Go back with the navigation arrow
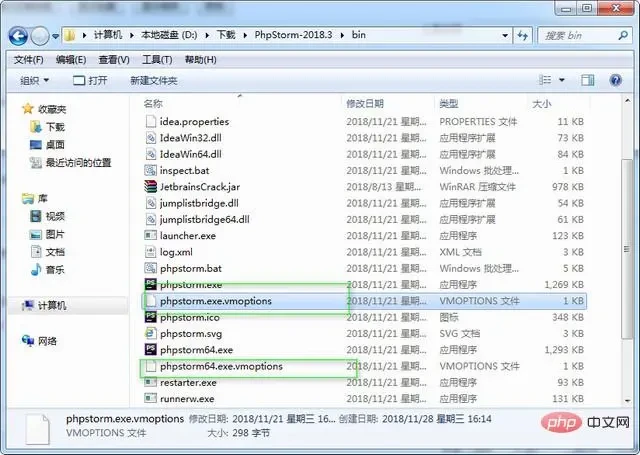Screen dimensions: 640x455 tap(17, 35)
